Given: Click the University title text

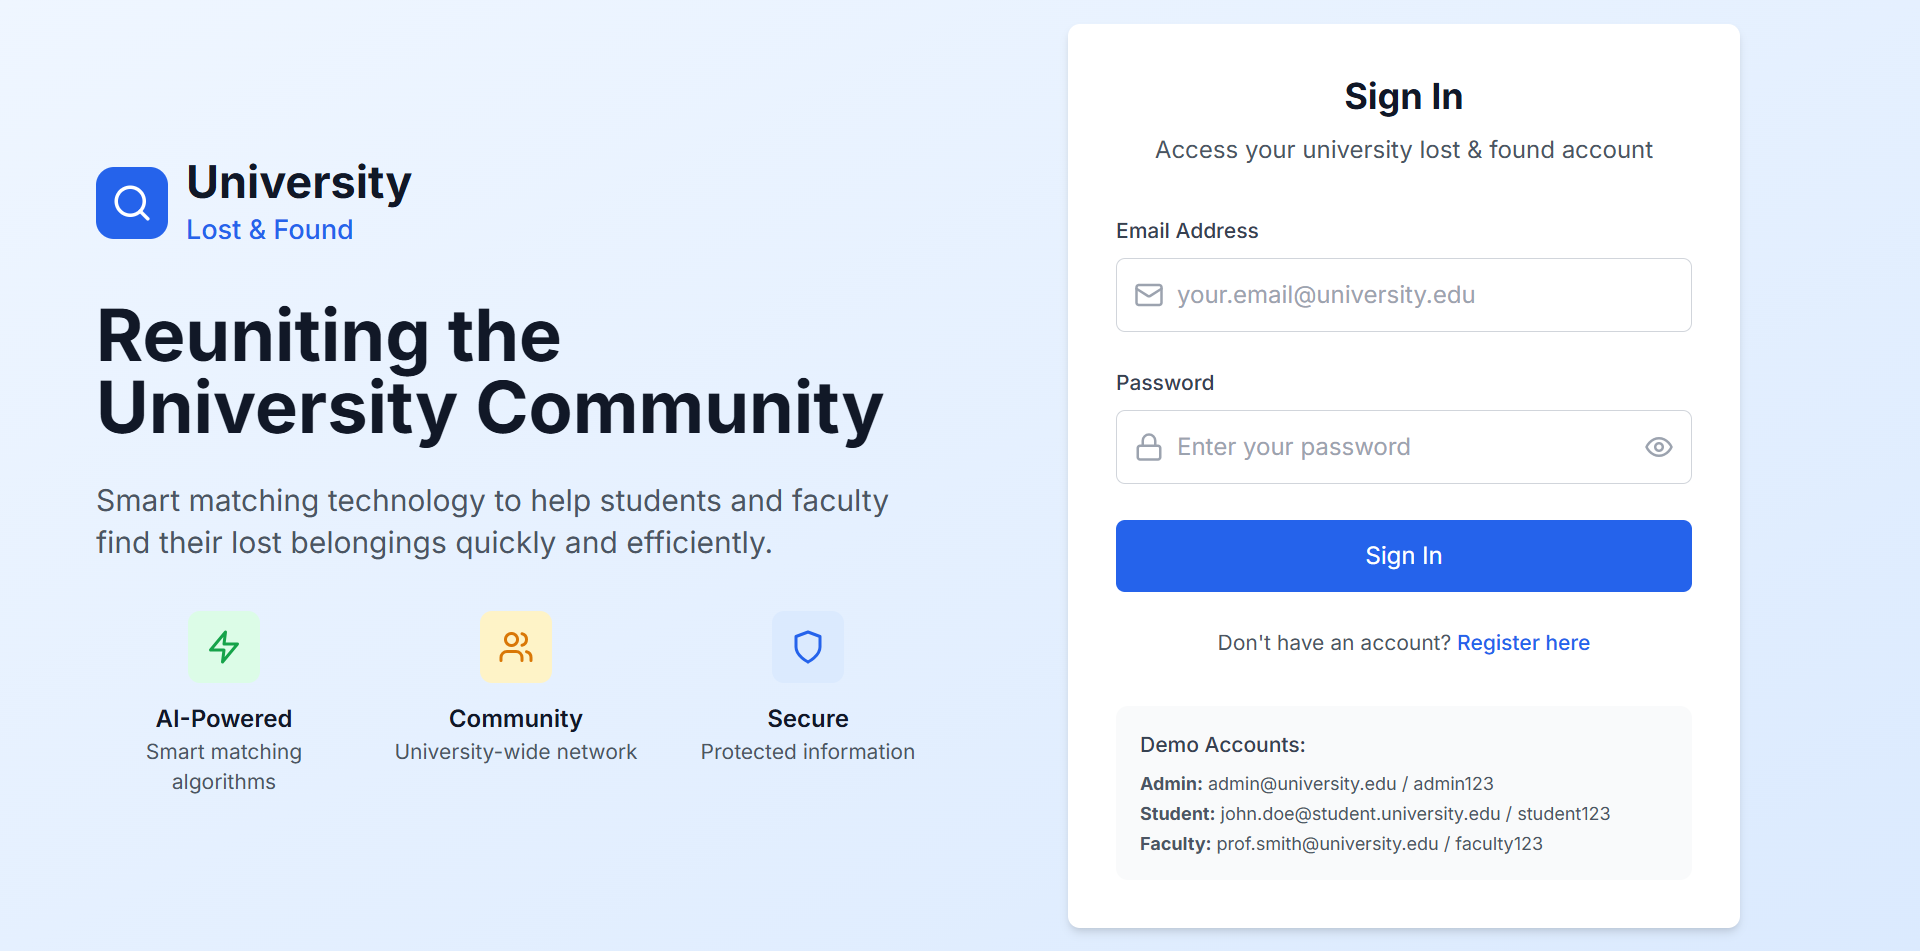Looking at the screenshot, I should coord(299,183).
